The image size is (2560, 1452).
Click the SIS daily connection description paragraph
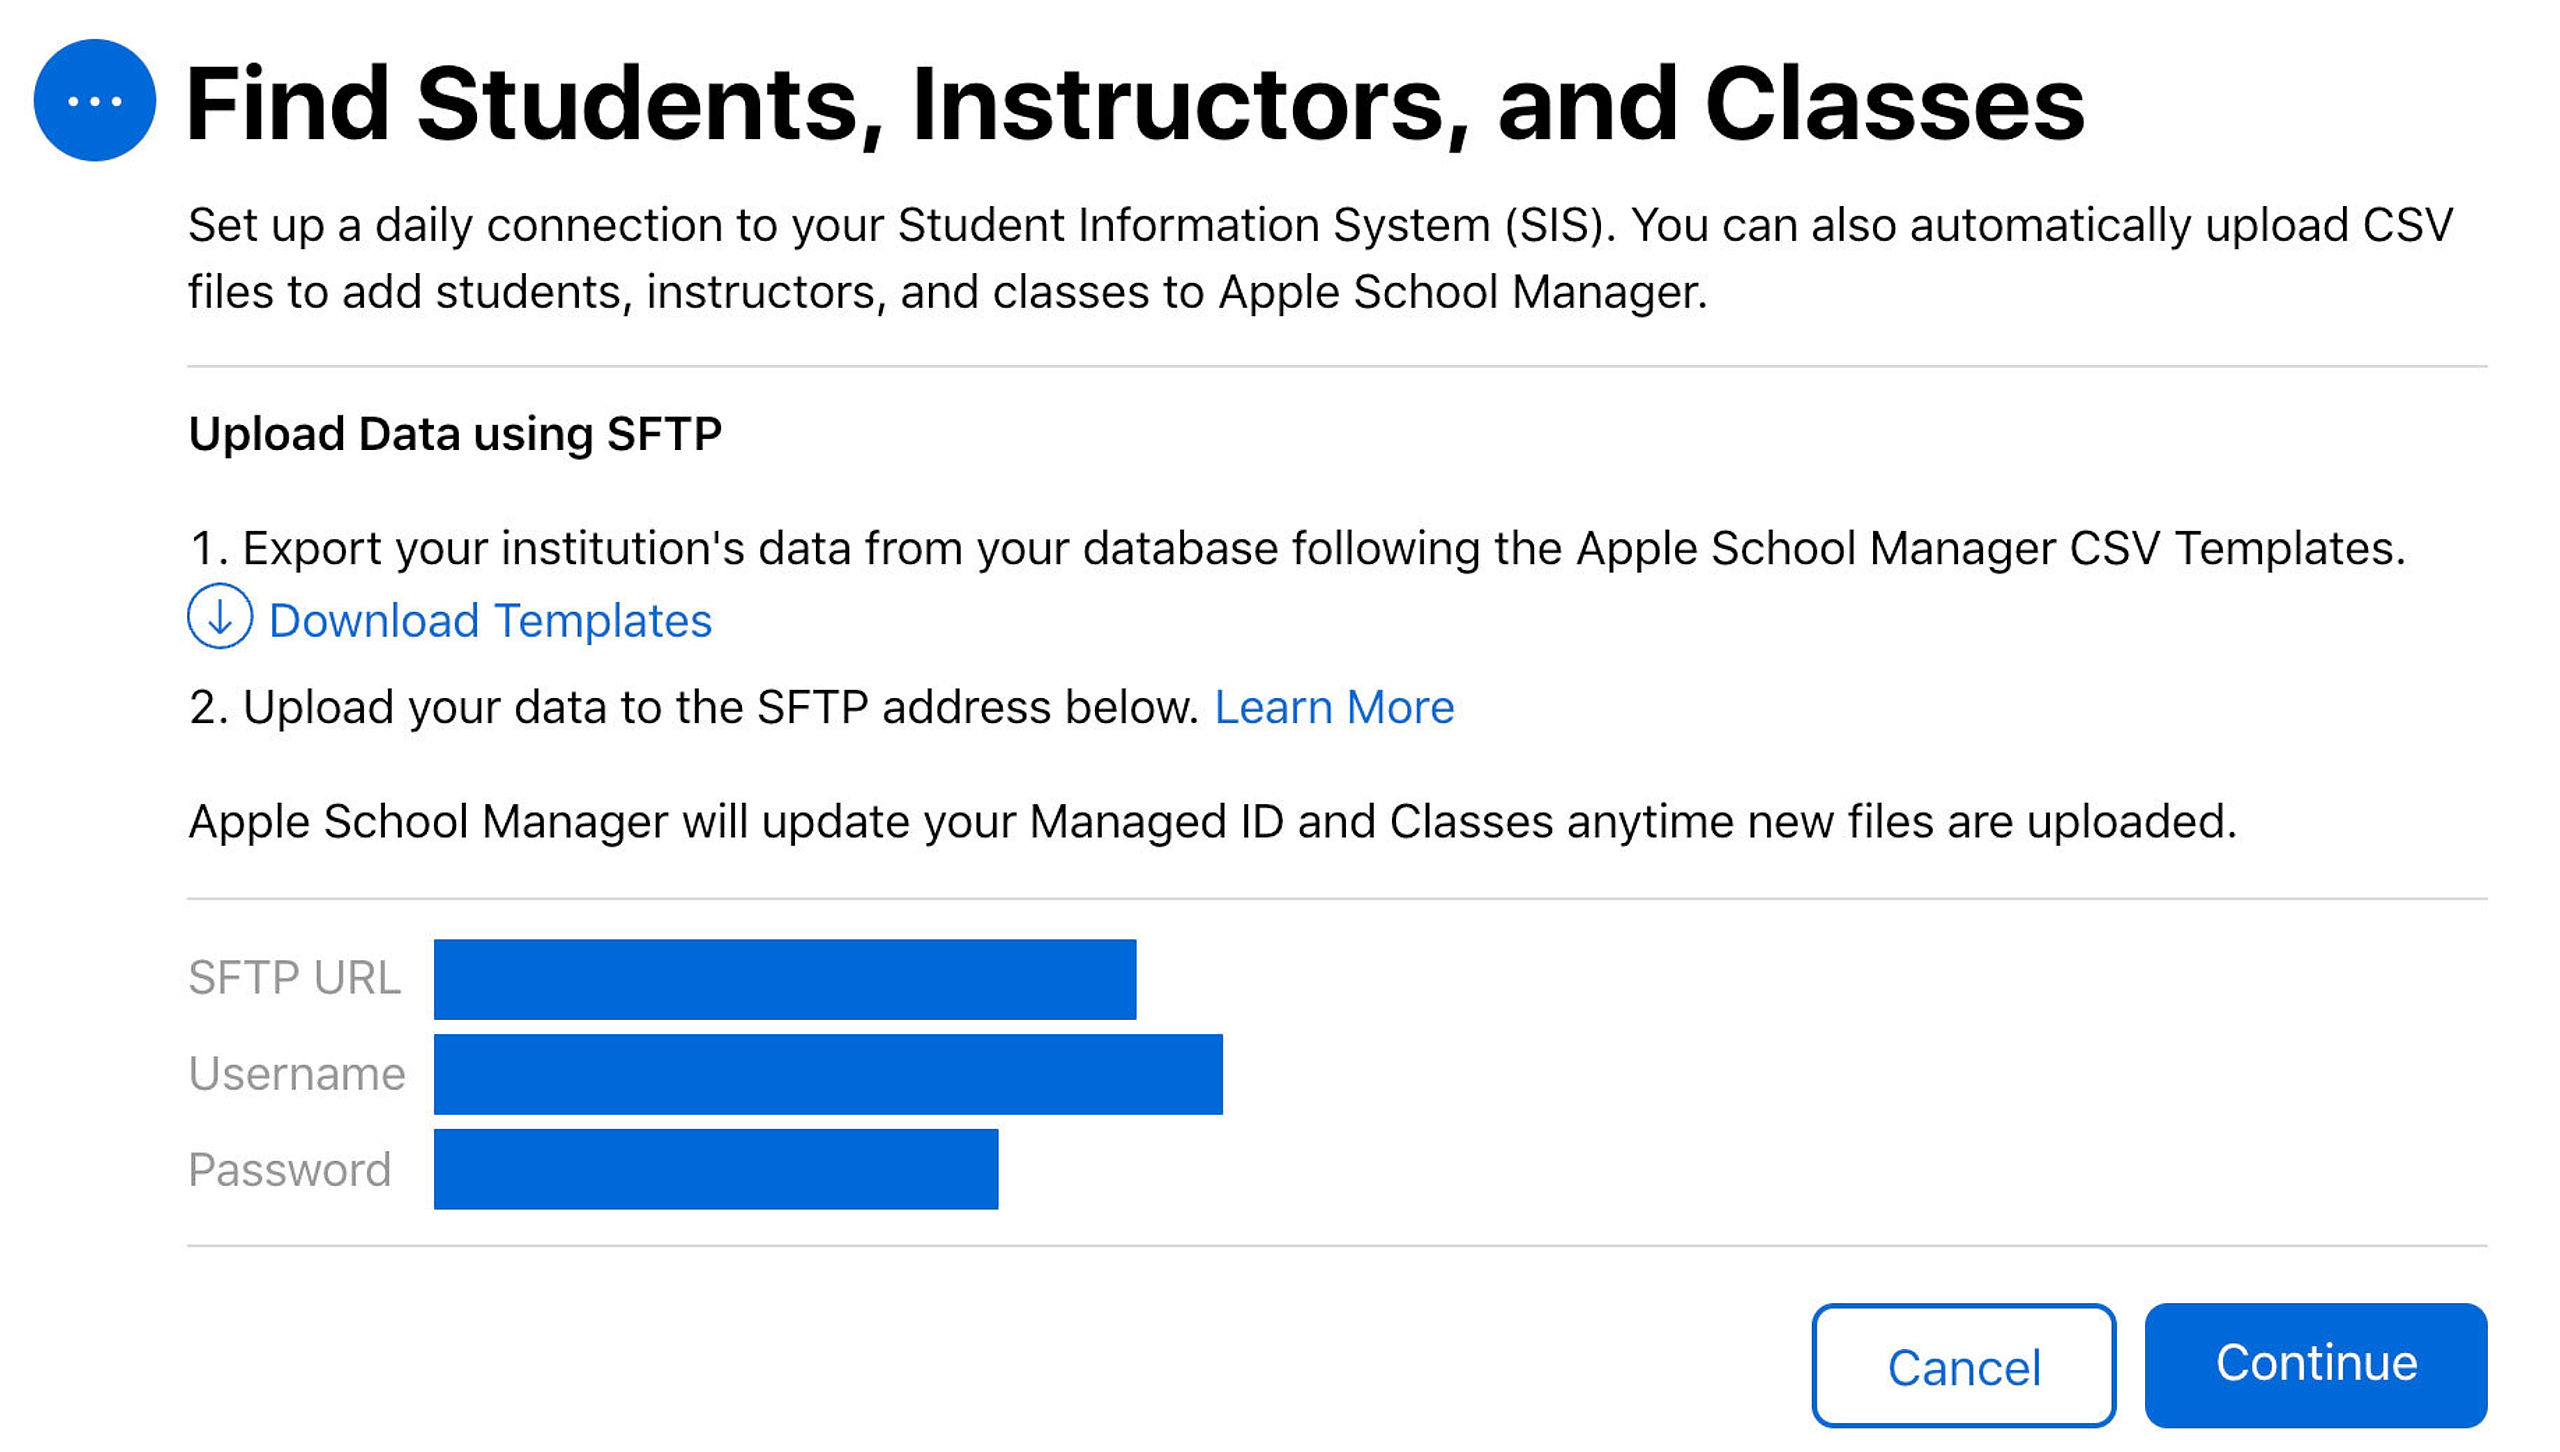tap(1320, 258)
